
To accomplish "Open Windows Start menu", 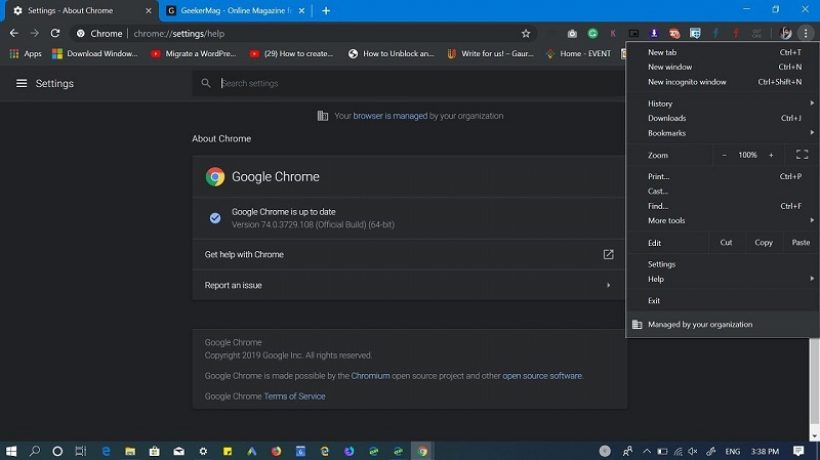I will [x=11, y=451].
